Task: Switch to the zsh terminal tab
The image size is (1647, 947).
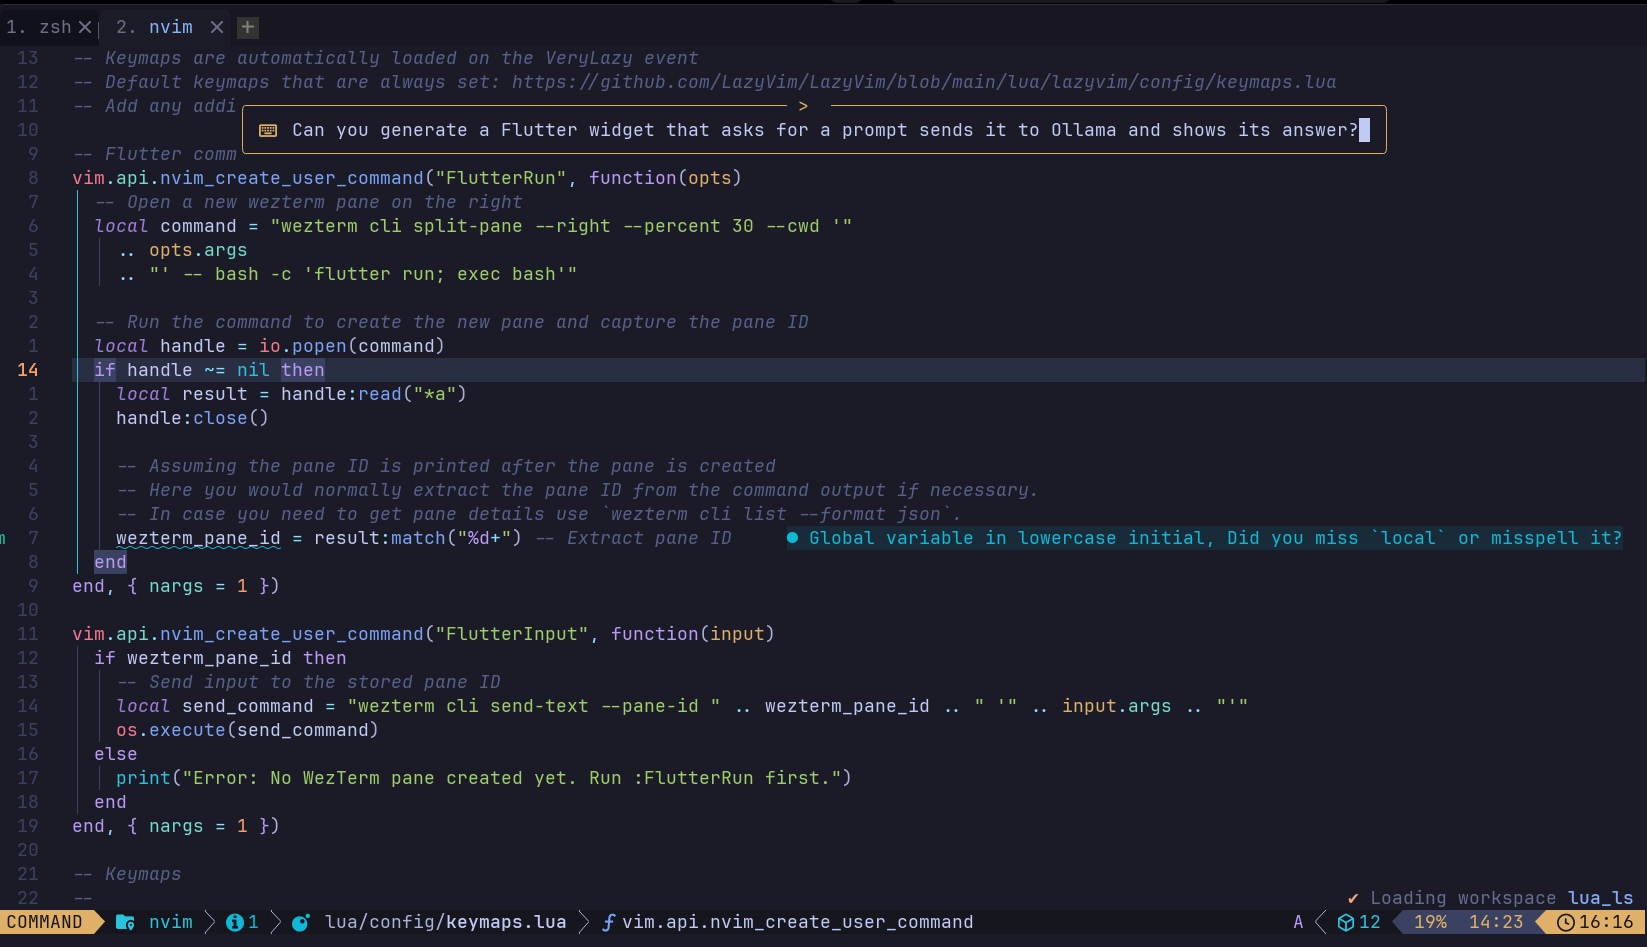Action: pos(39,27)
